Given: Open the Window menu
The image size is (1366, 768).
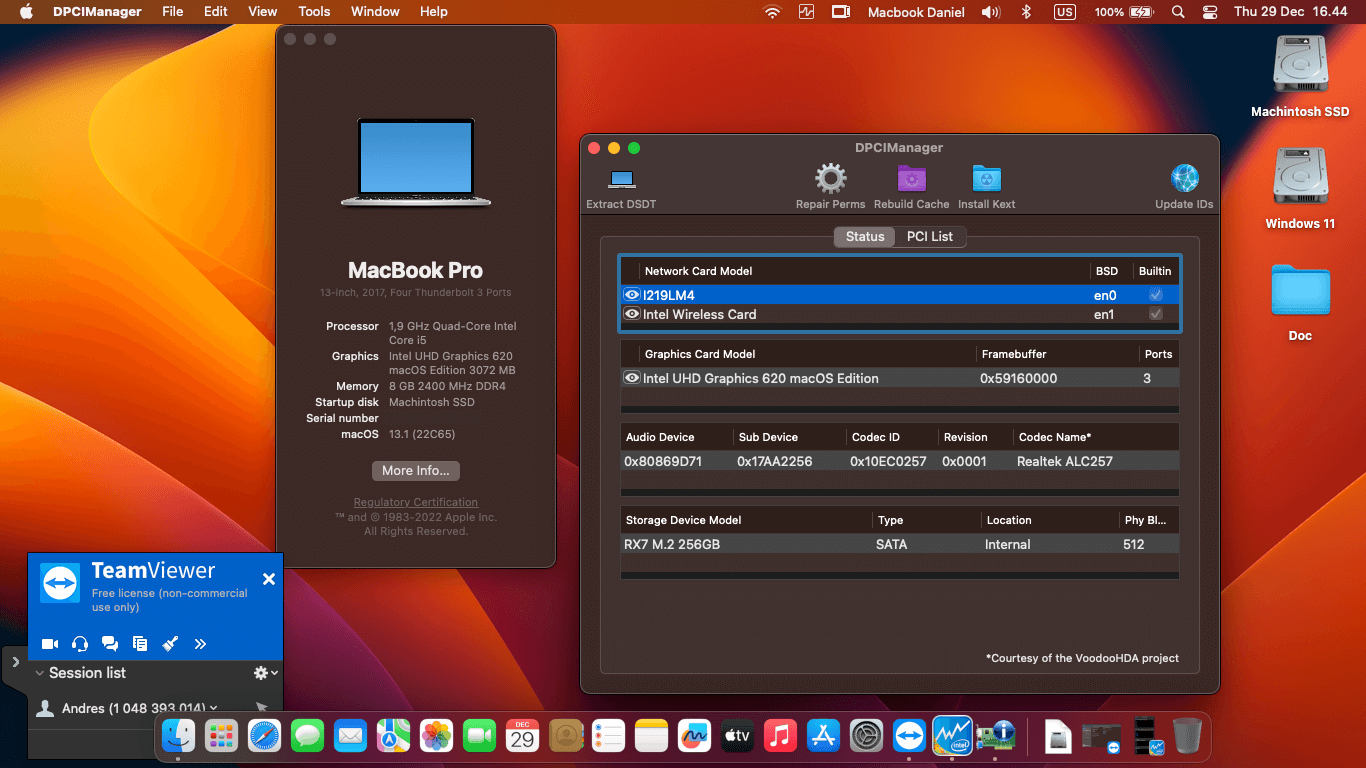Looking at the screenshot, I should coord(375,12).
